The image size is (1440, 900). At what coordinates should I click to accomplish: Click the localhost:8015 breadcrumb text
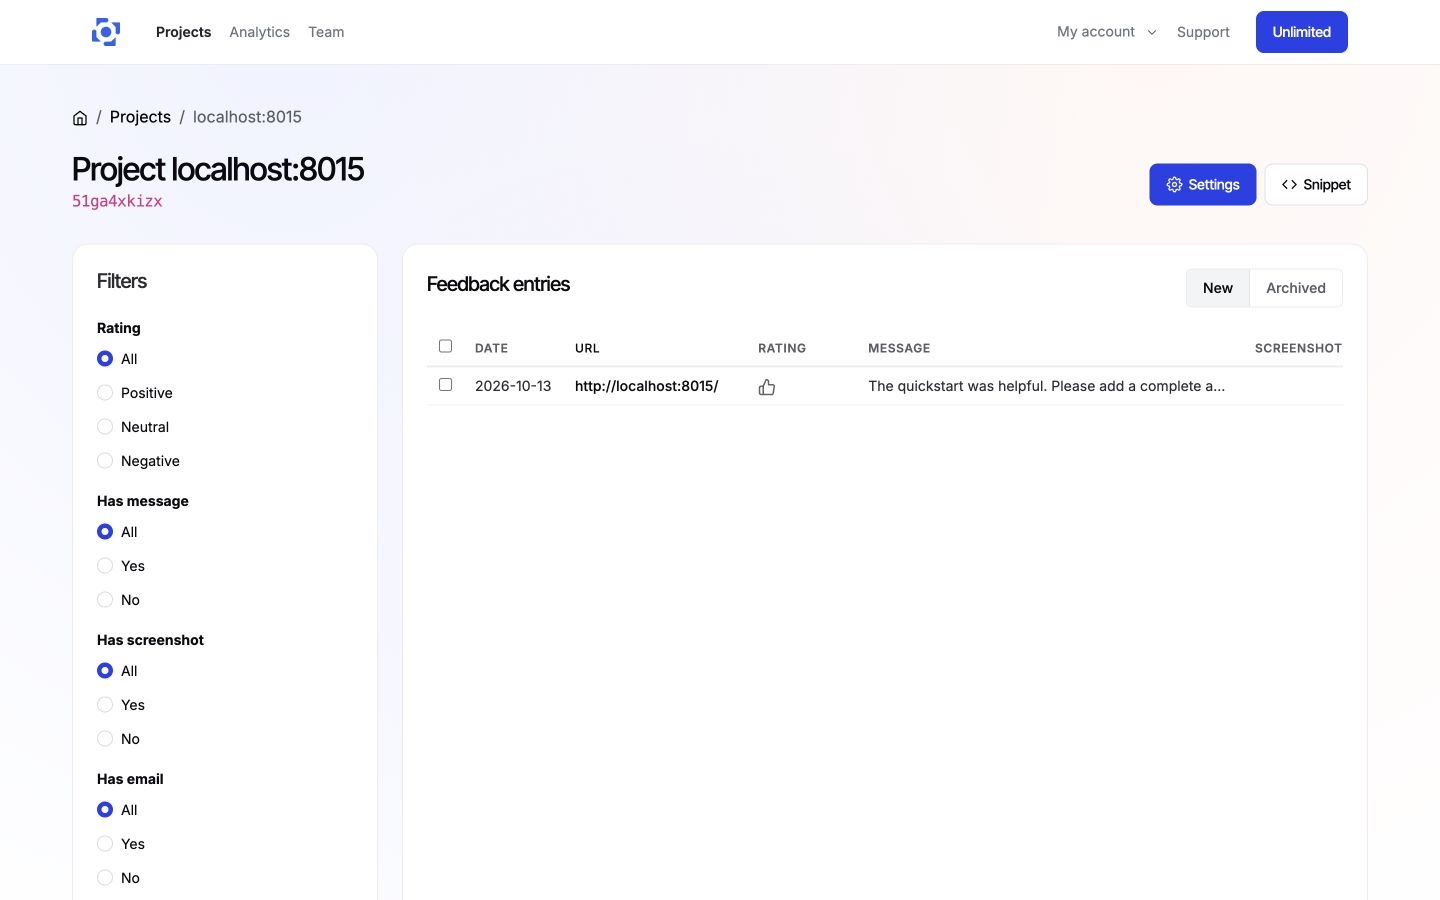(247, 117)
